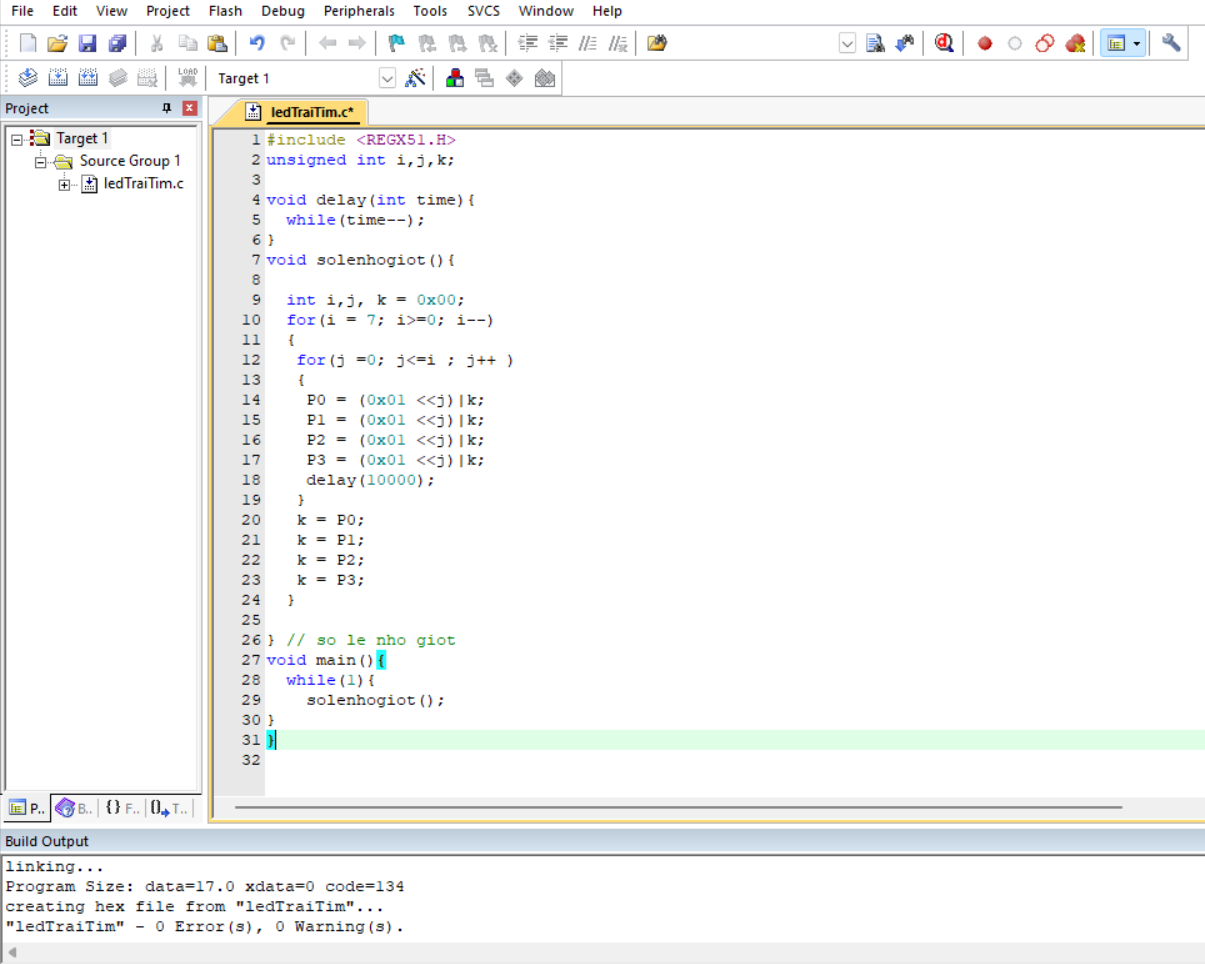The width and height of the screenshot is (1205, 964).
Task: Open Configuration wrench icon
Action: [1171, 43]
